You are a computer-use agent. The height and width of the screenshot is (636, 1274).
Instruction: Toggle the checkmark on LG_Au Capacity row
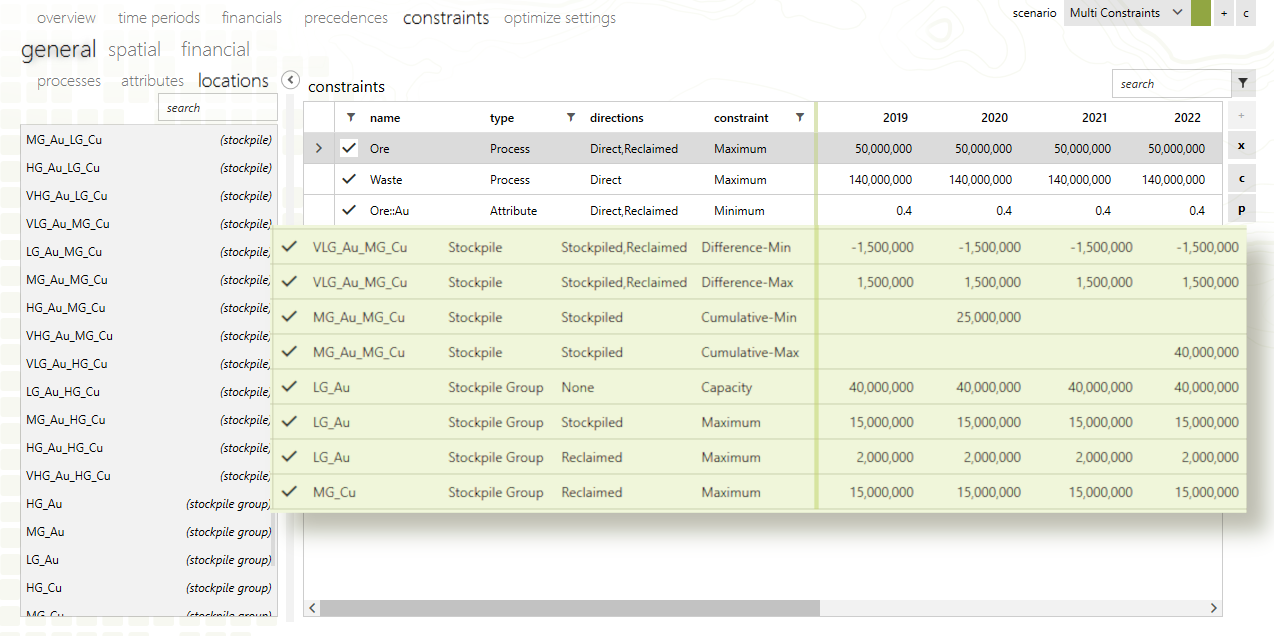coord(290,387)
